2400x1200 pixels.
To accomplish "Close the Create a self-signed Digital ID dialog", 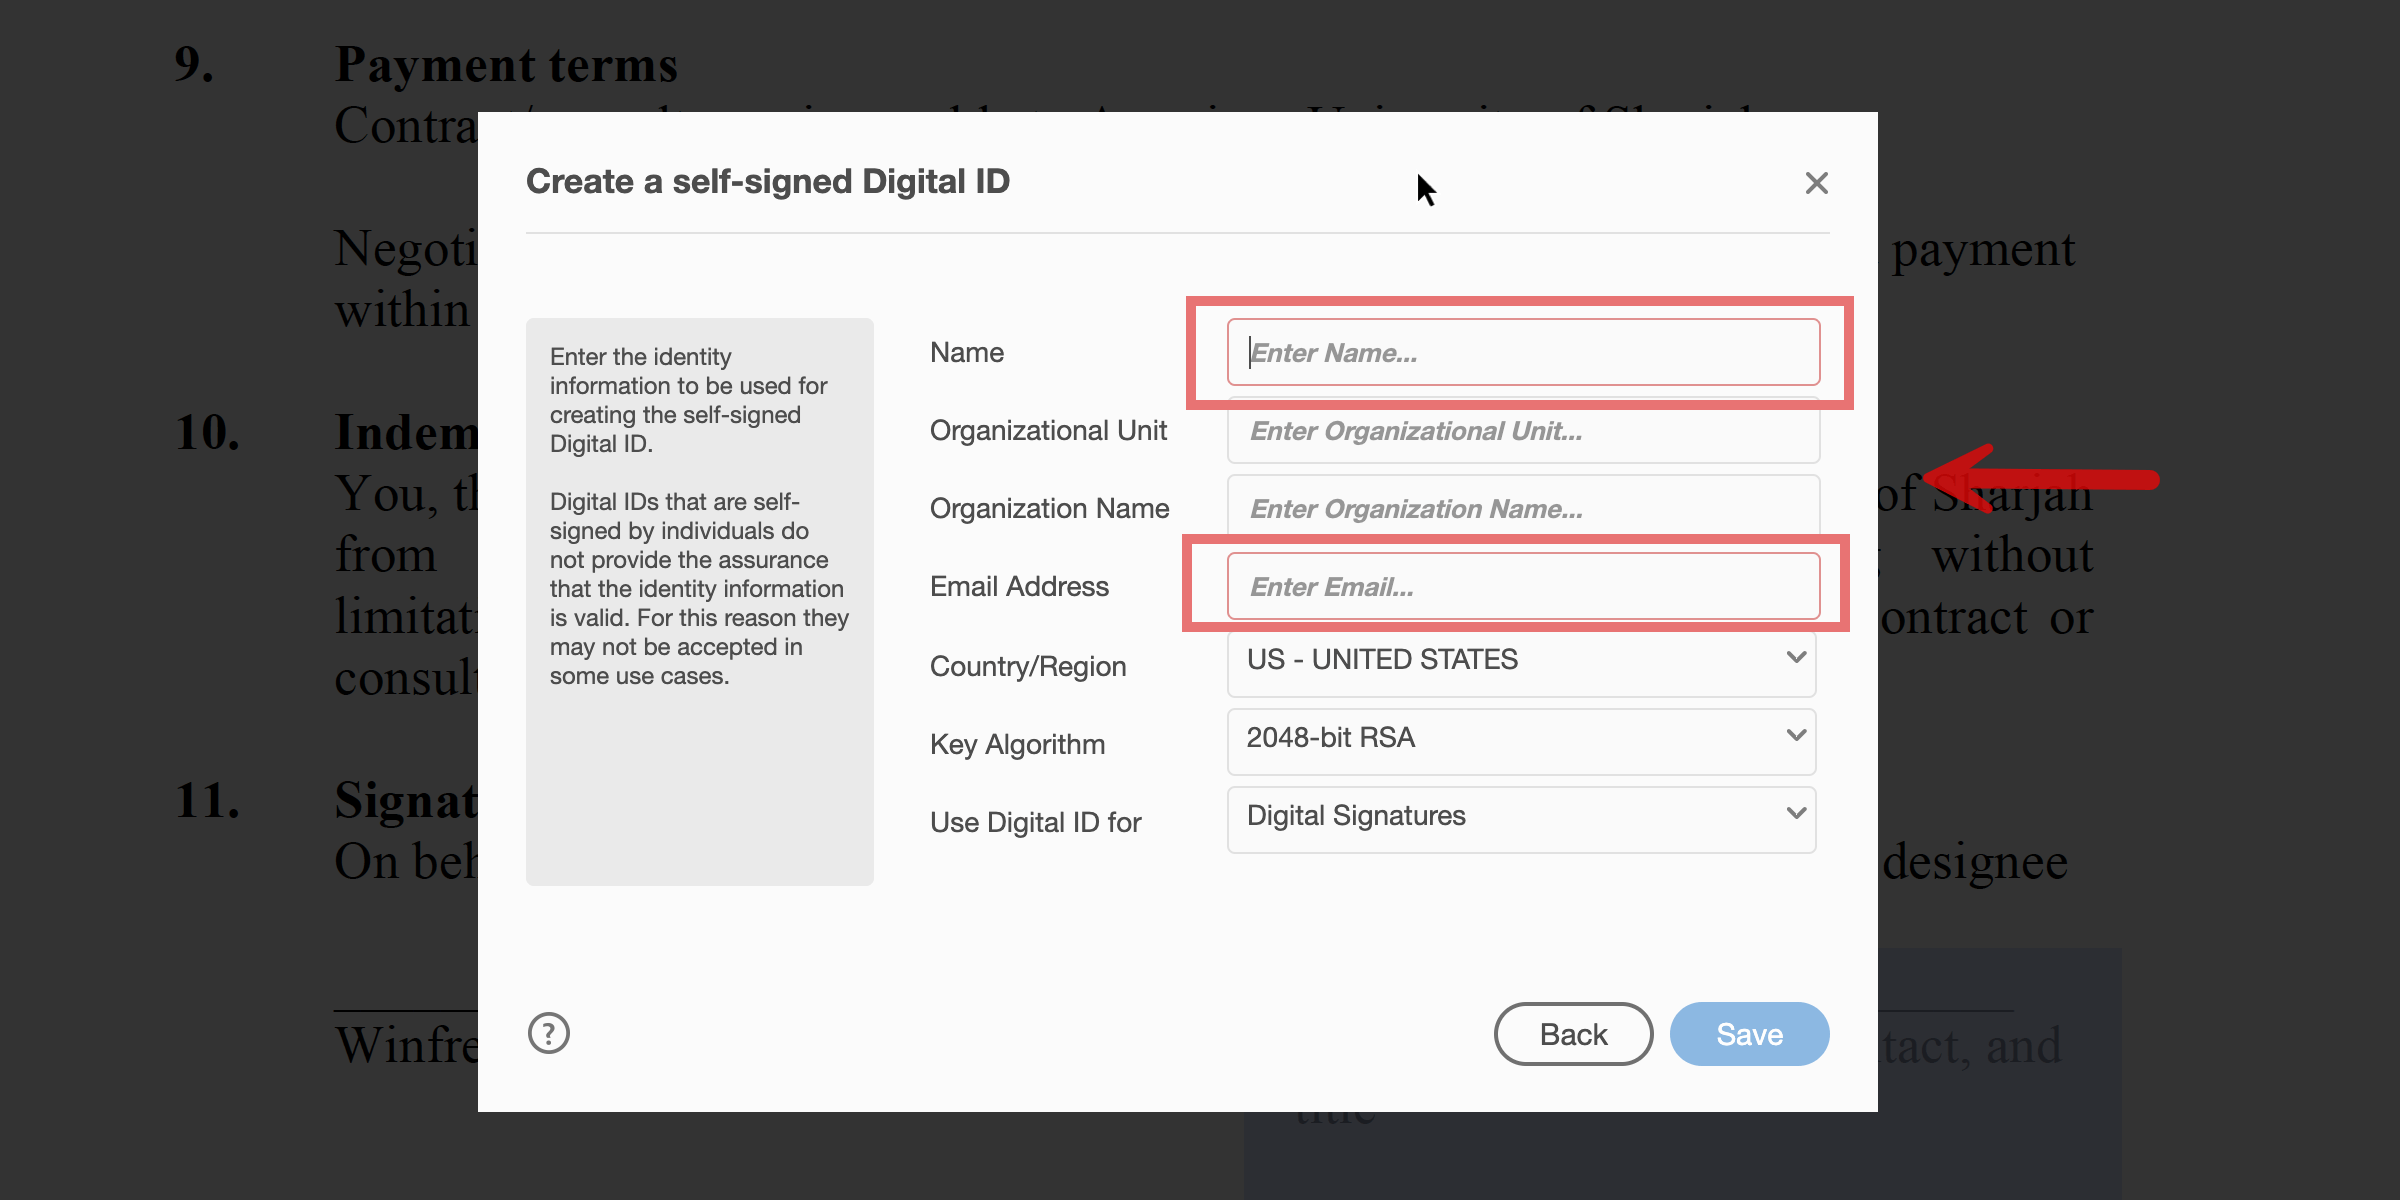I will pos(1815,183).
